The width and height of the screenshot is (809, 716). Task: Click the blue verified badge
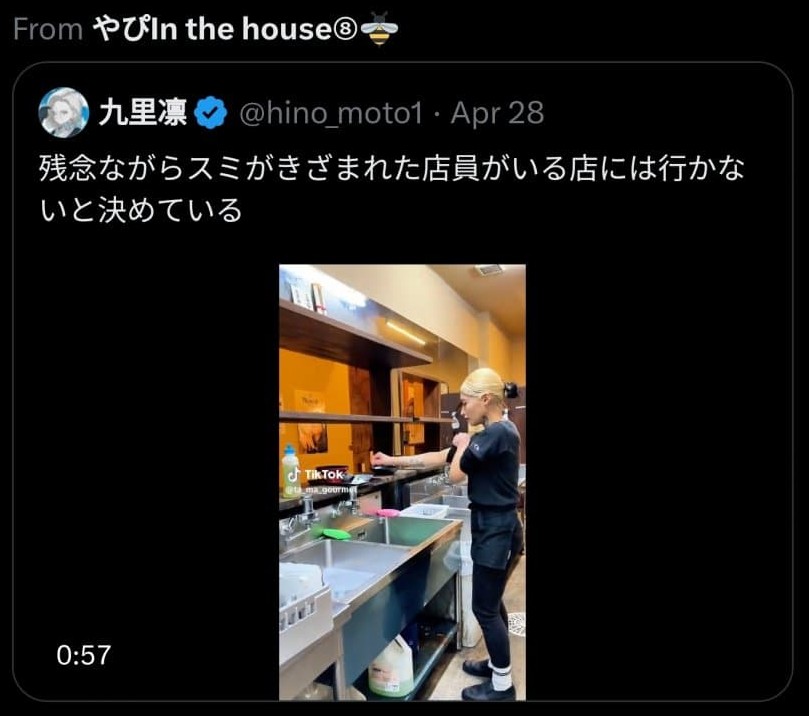click(211, 113)
